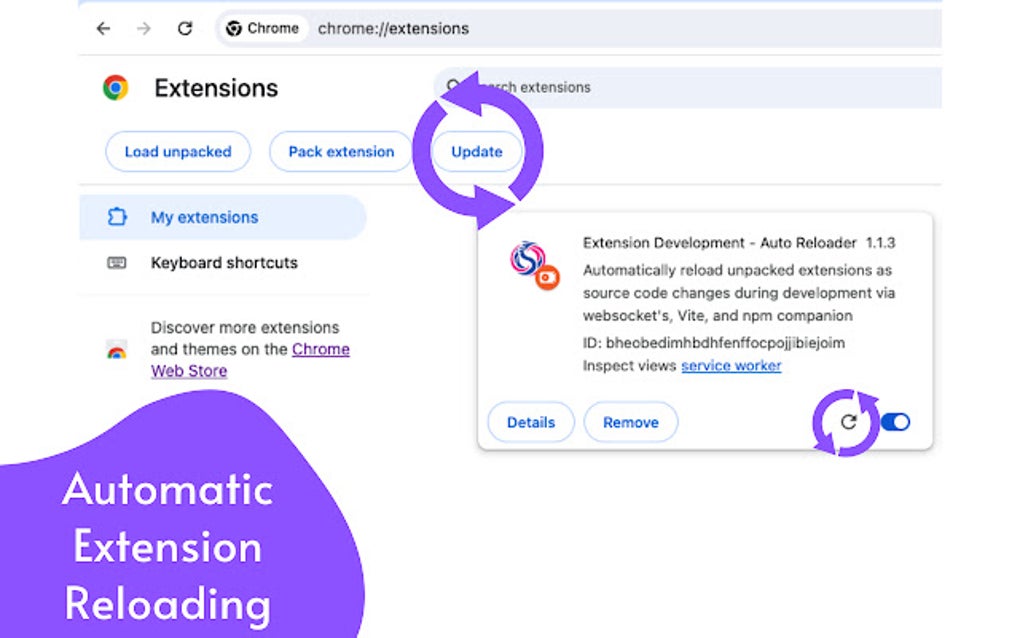
Task: Click the Chrome Web Store rainbow icon
Action: 116,349
